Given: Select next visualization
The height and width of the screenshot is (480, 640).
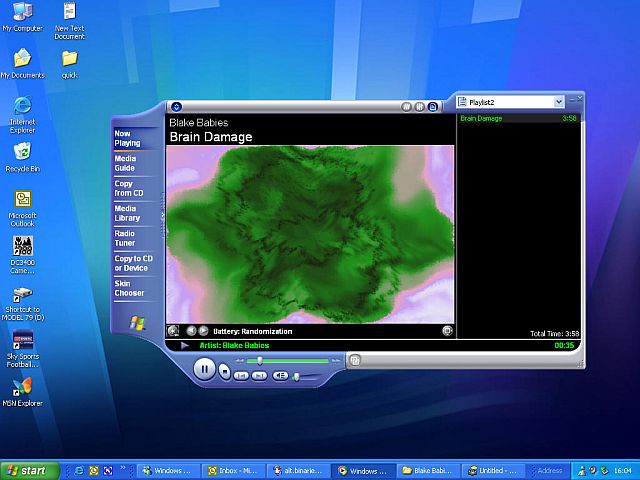Looking at the screenshot, I should click(x=203, y=331).
